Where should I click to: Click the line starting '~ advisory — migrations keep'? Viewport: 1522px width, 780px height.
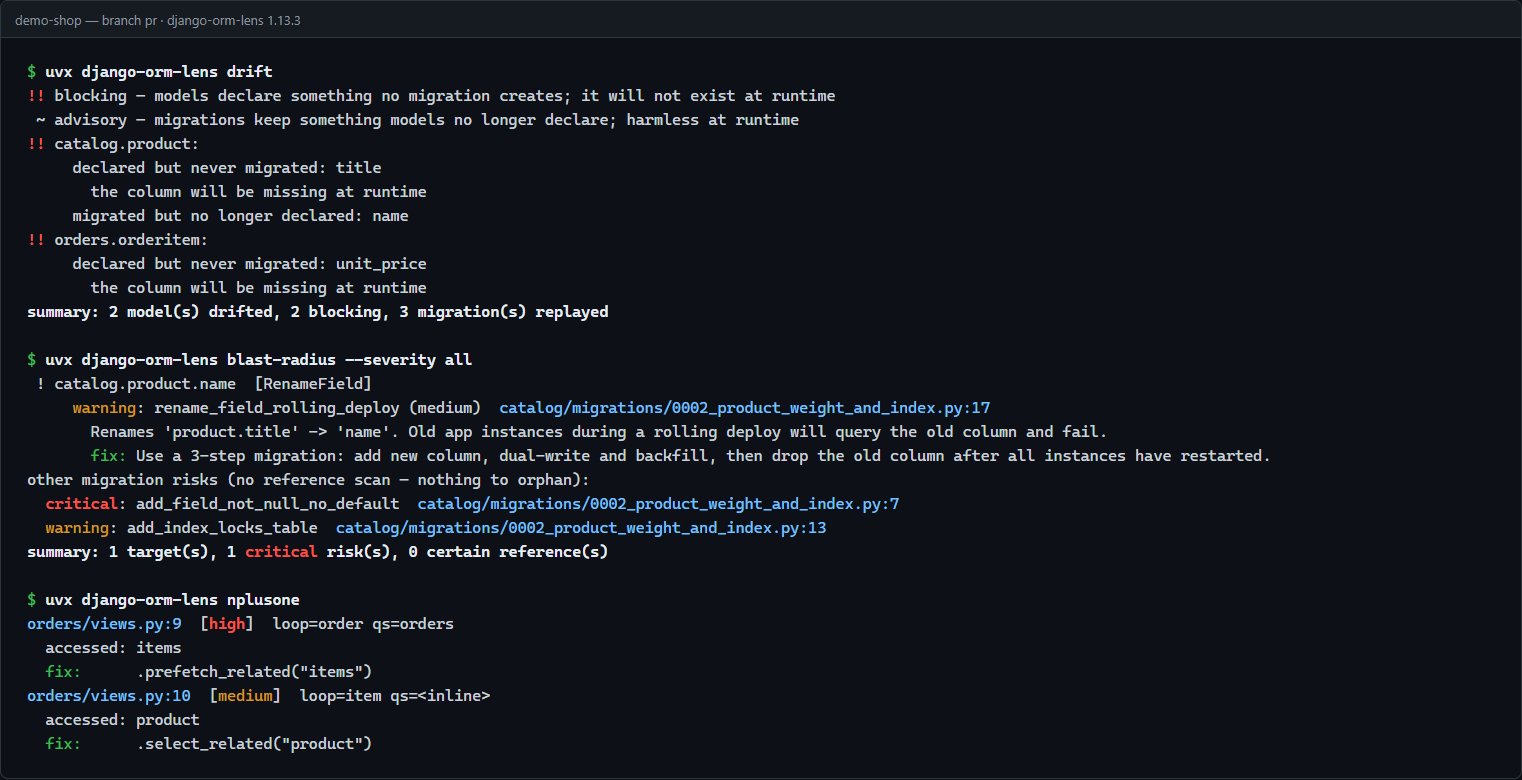[418, 120]
